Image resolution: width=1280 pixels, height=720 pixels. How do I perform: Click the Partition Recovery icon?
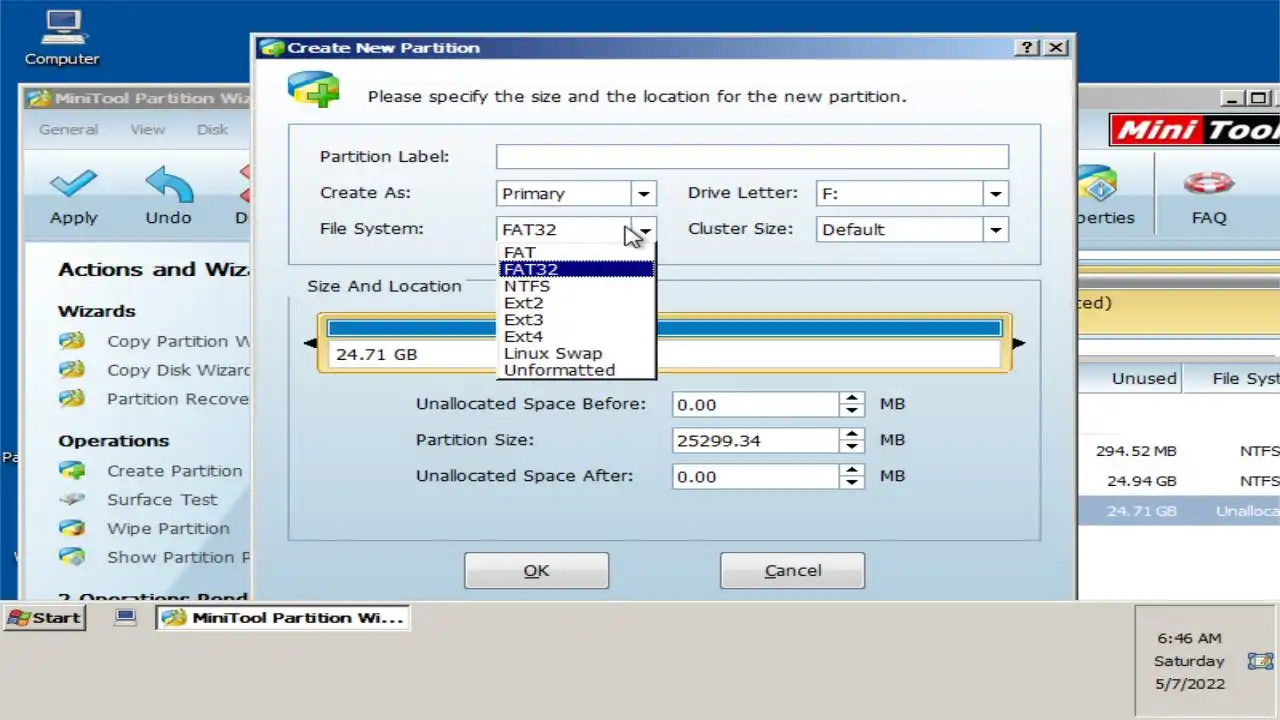point(71,399)
